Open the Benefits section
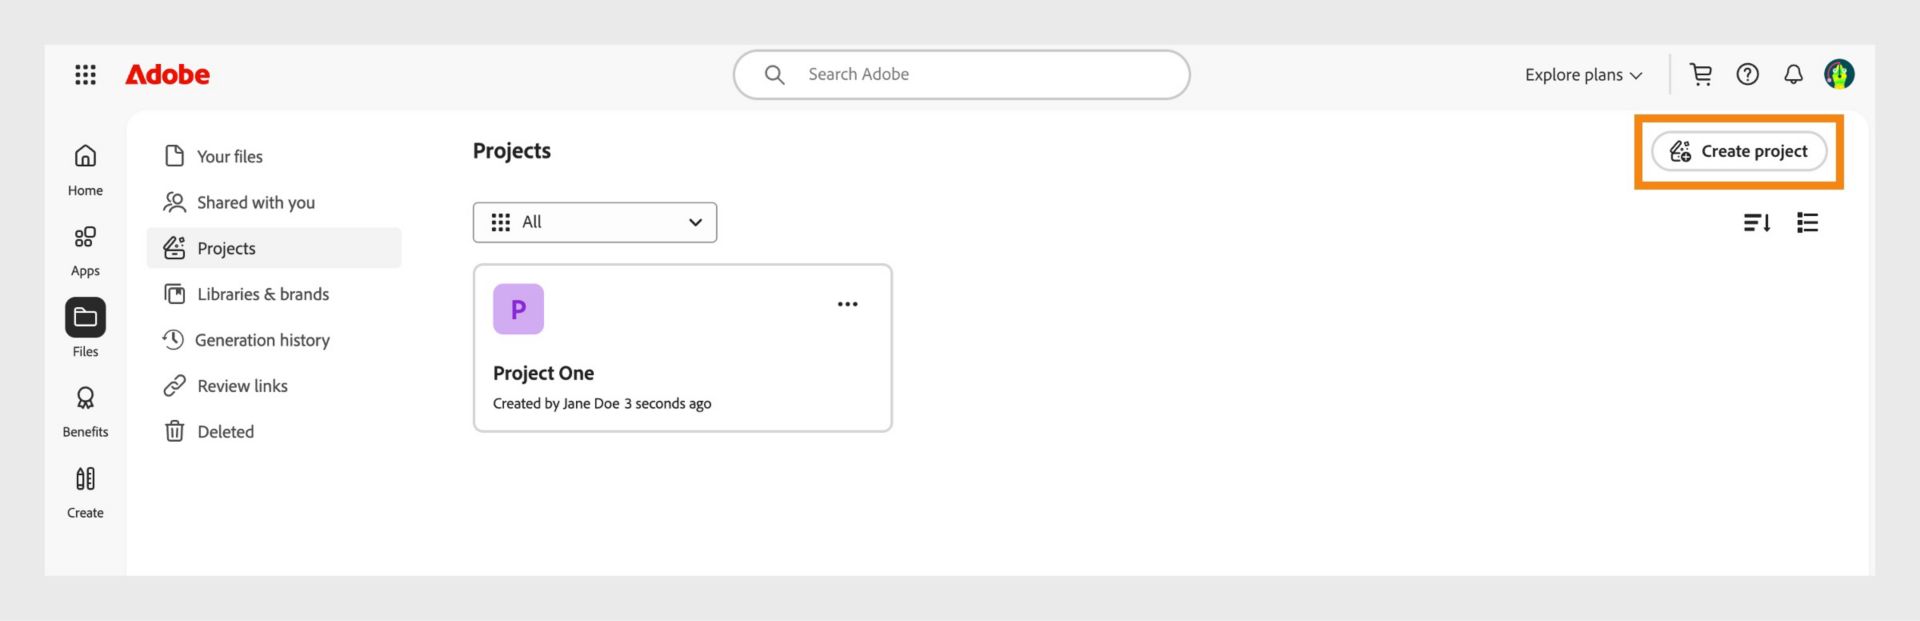1920x621 pixels. [85, 406]
